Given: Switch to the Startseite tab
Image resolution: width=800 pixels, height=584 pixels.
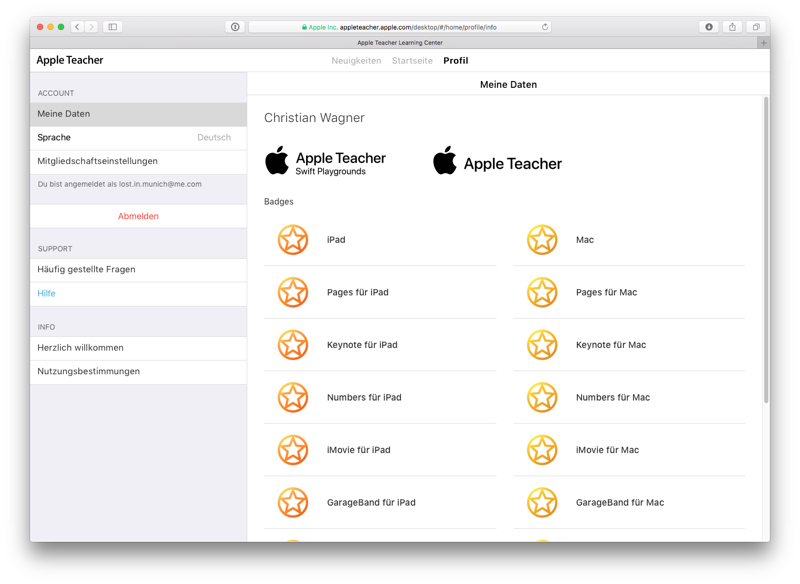Looking at the screenshot, I should pos(412,61).
